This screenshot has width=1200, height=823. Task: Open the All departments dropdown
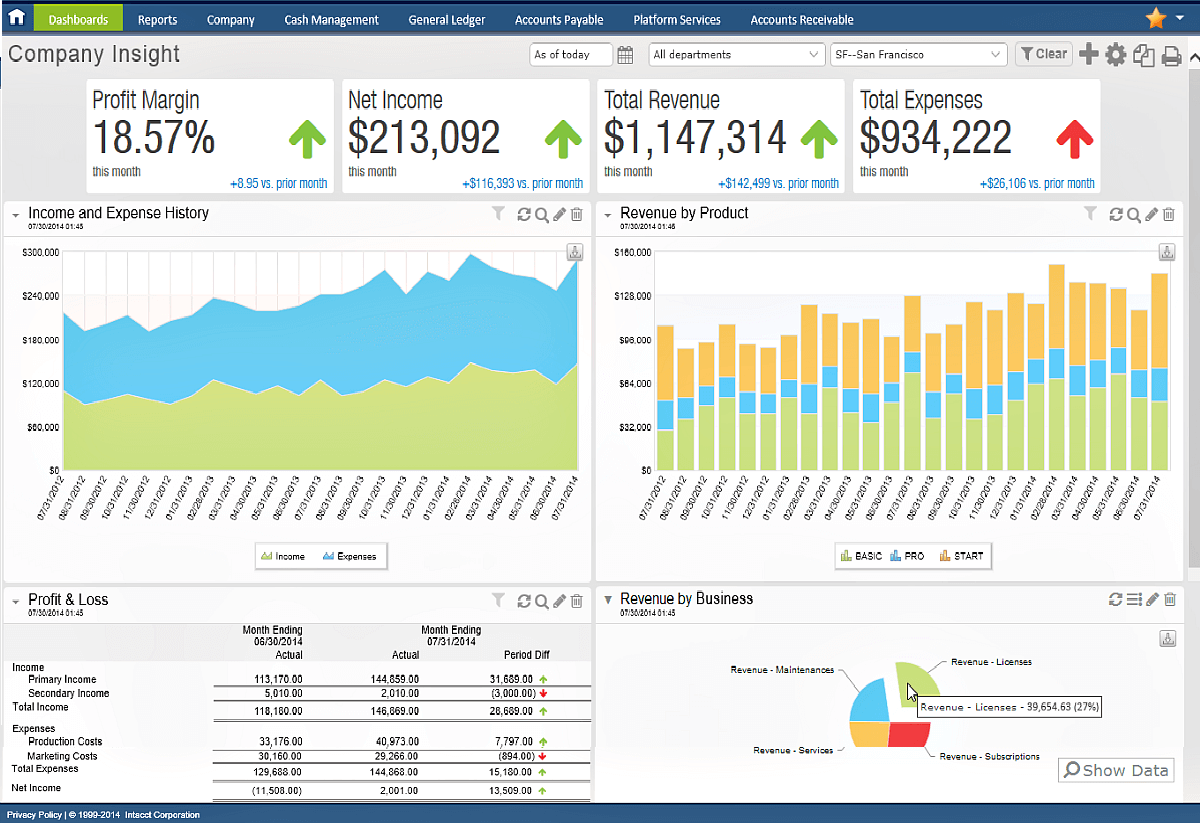736,54
